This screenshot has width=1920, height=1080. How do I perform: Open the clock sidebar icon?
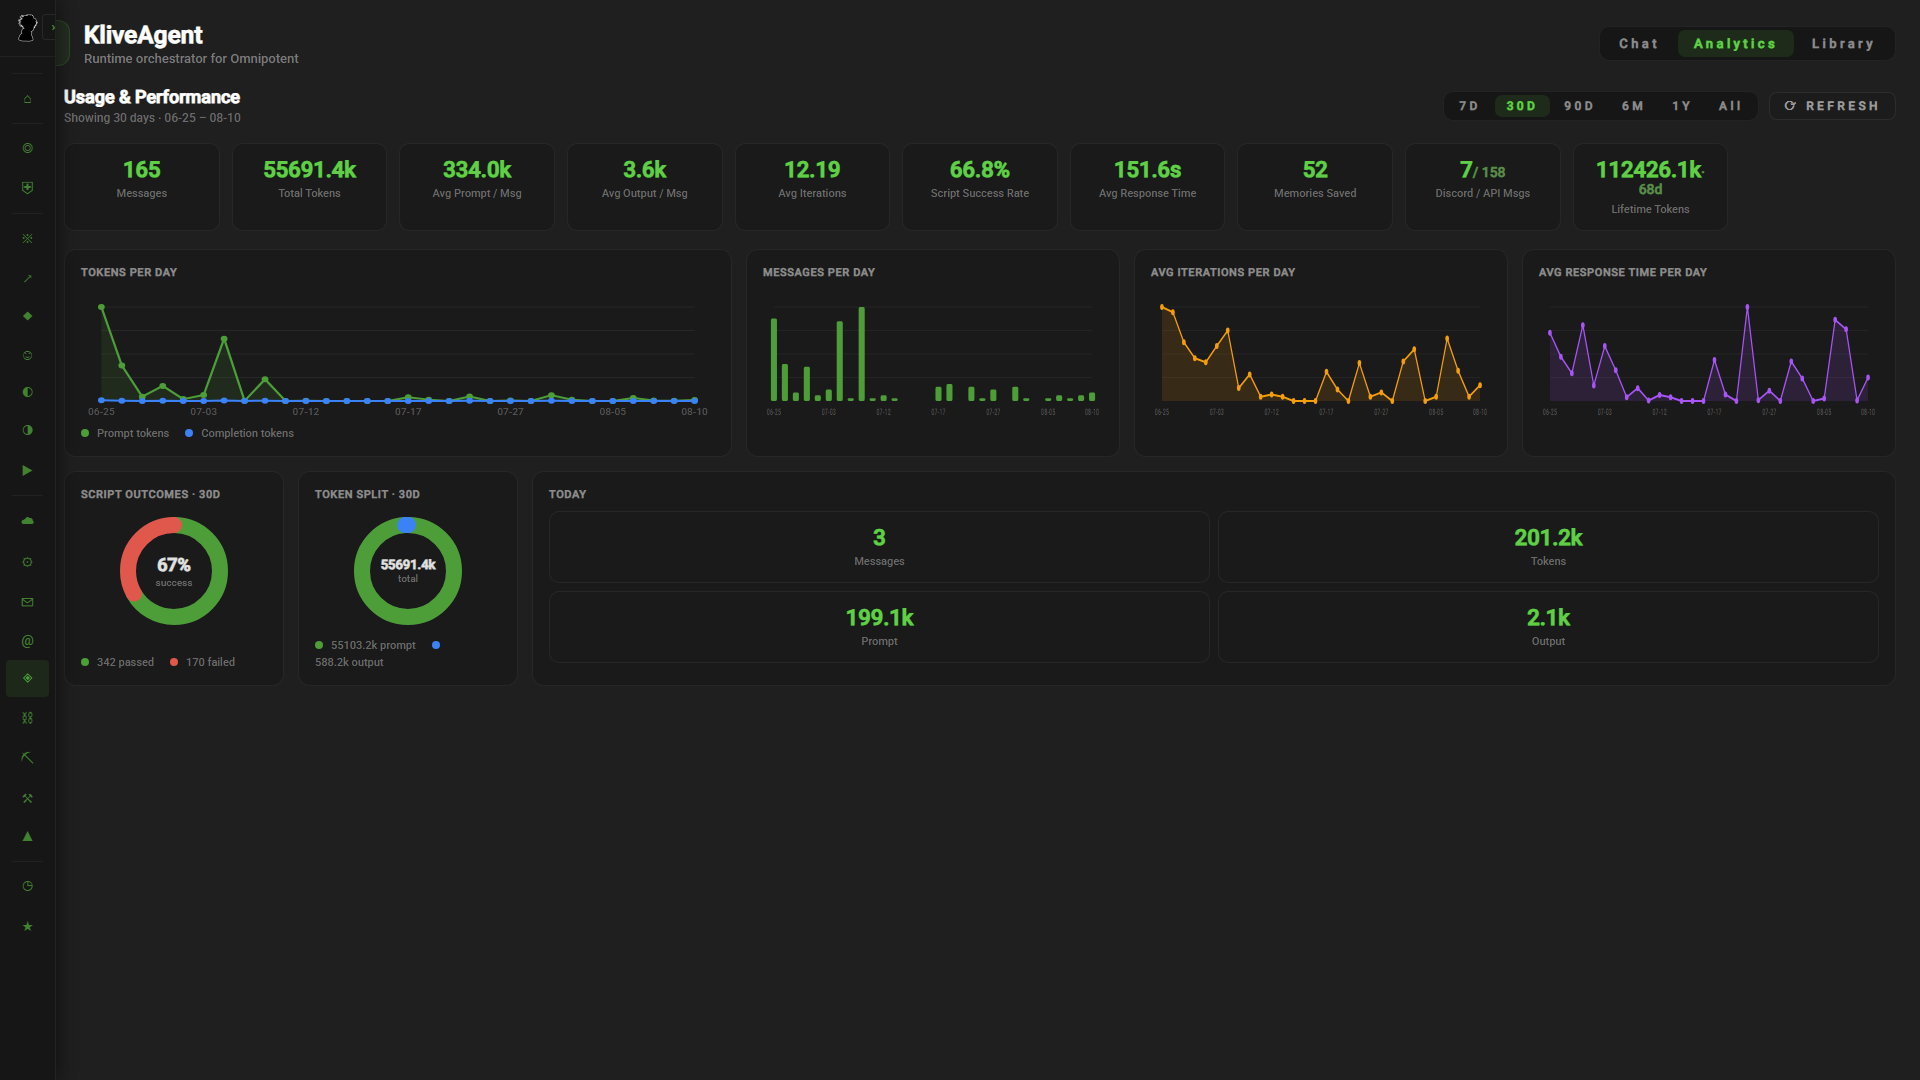tap(27, 886)
